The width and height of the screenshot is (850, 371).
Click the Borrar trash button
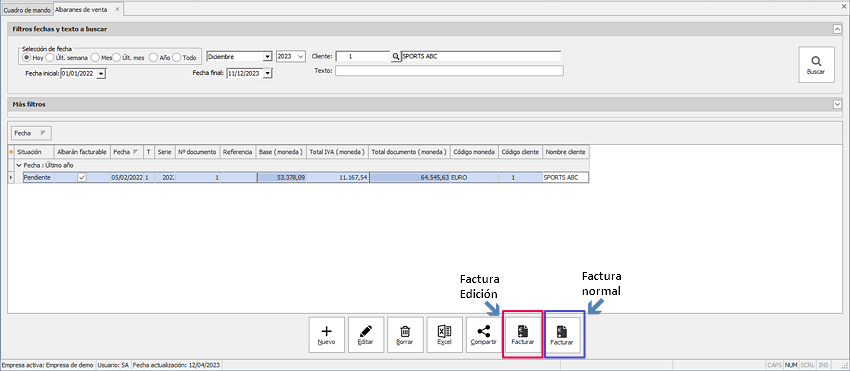tap(405, 335)
